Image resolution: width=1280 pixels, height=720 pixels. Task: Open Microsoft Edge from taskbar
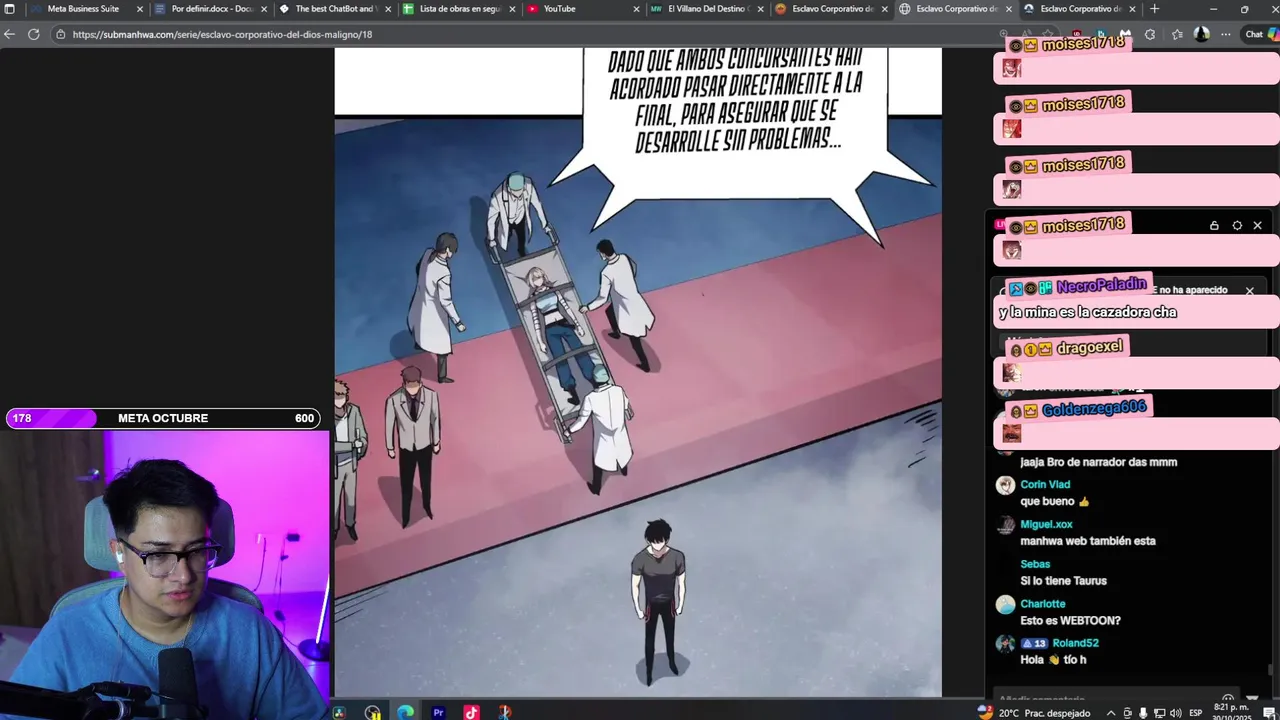point(405,712)
